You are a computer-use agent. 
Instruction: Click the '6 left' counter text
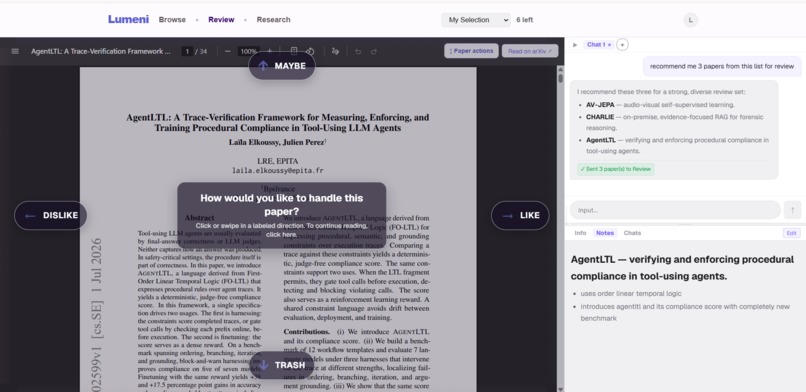(x=524, y=20)
